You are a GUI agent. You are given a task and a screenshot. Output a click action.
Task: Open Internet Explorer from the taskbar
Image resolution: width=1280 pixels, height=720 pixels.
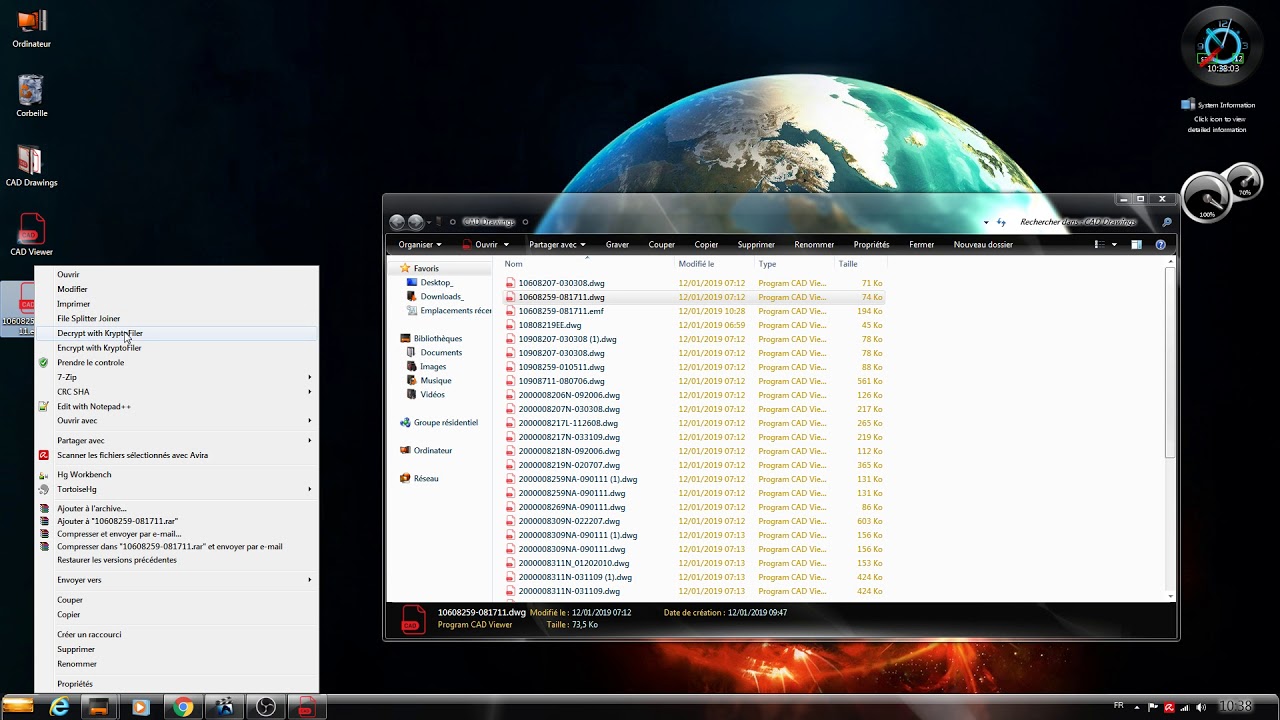click(x=60, y=707)
